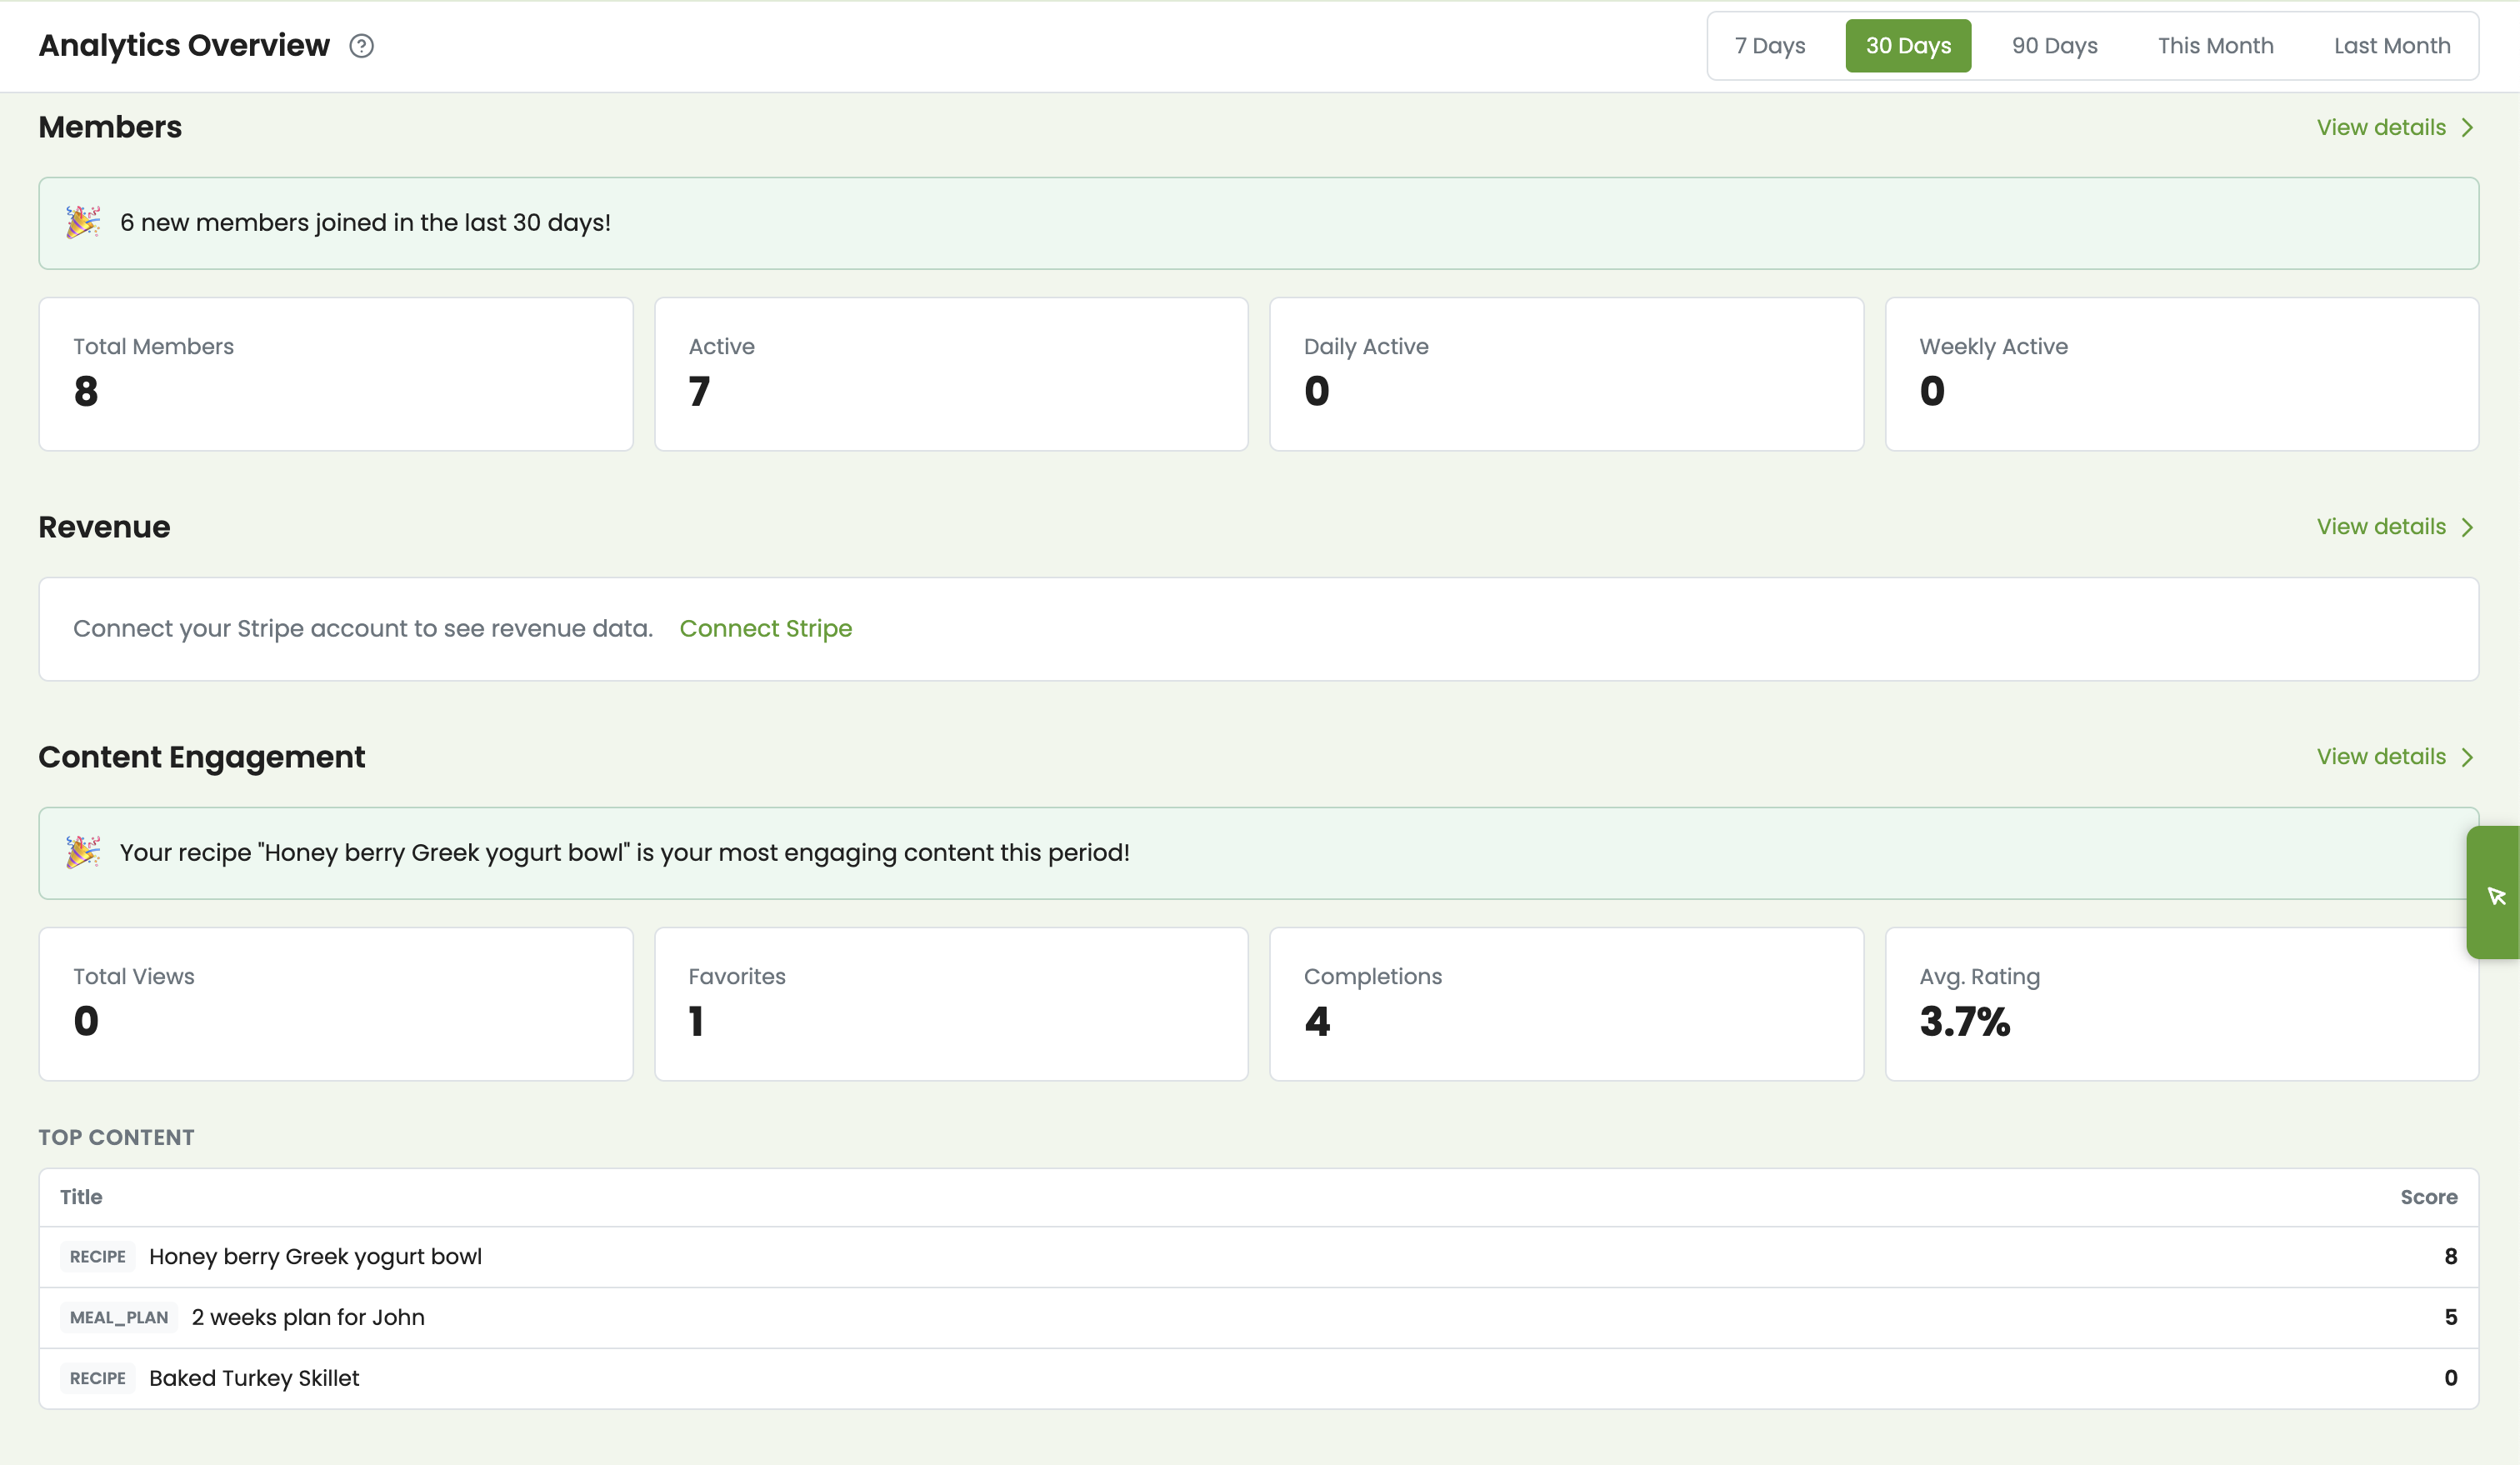Screen dimensions: 2520x1465
Task: Click the Content Engagement heading
Action: tap(202, 757)
